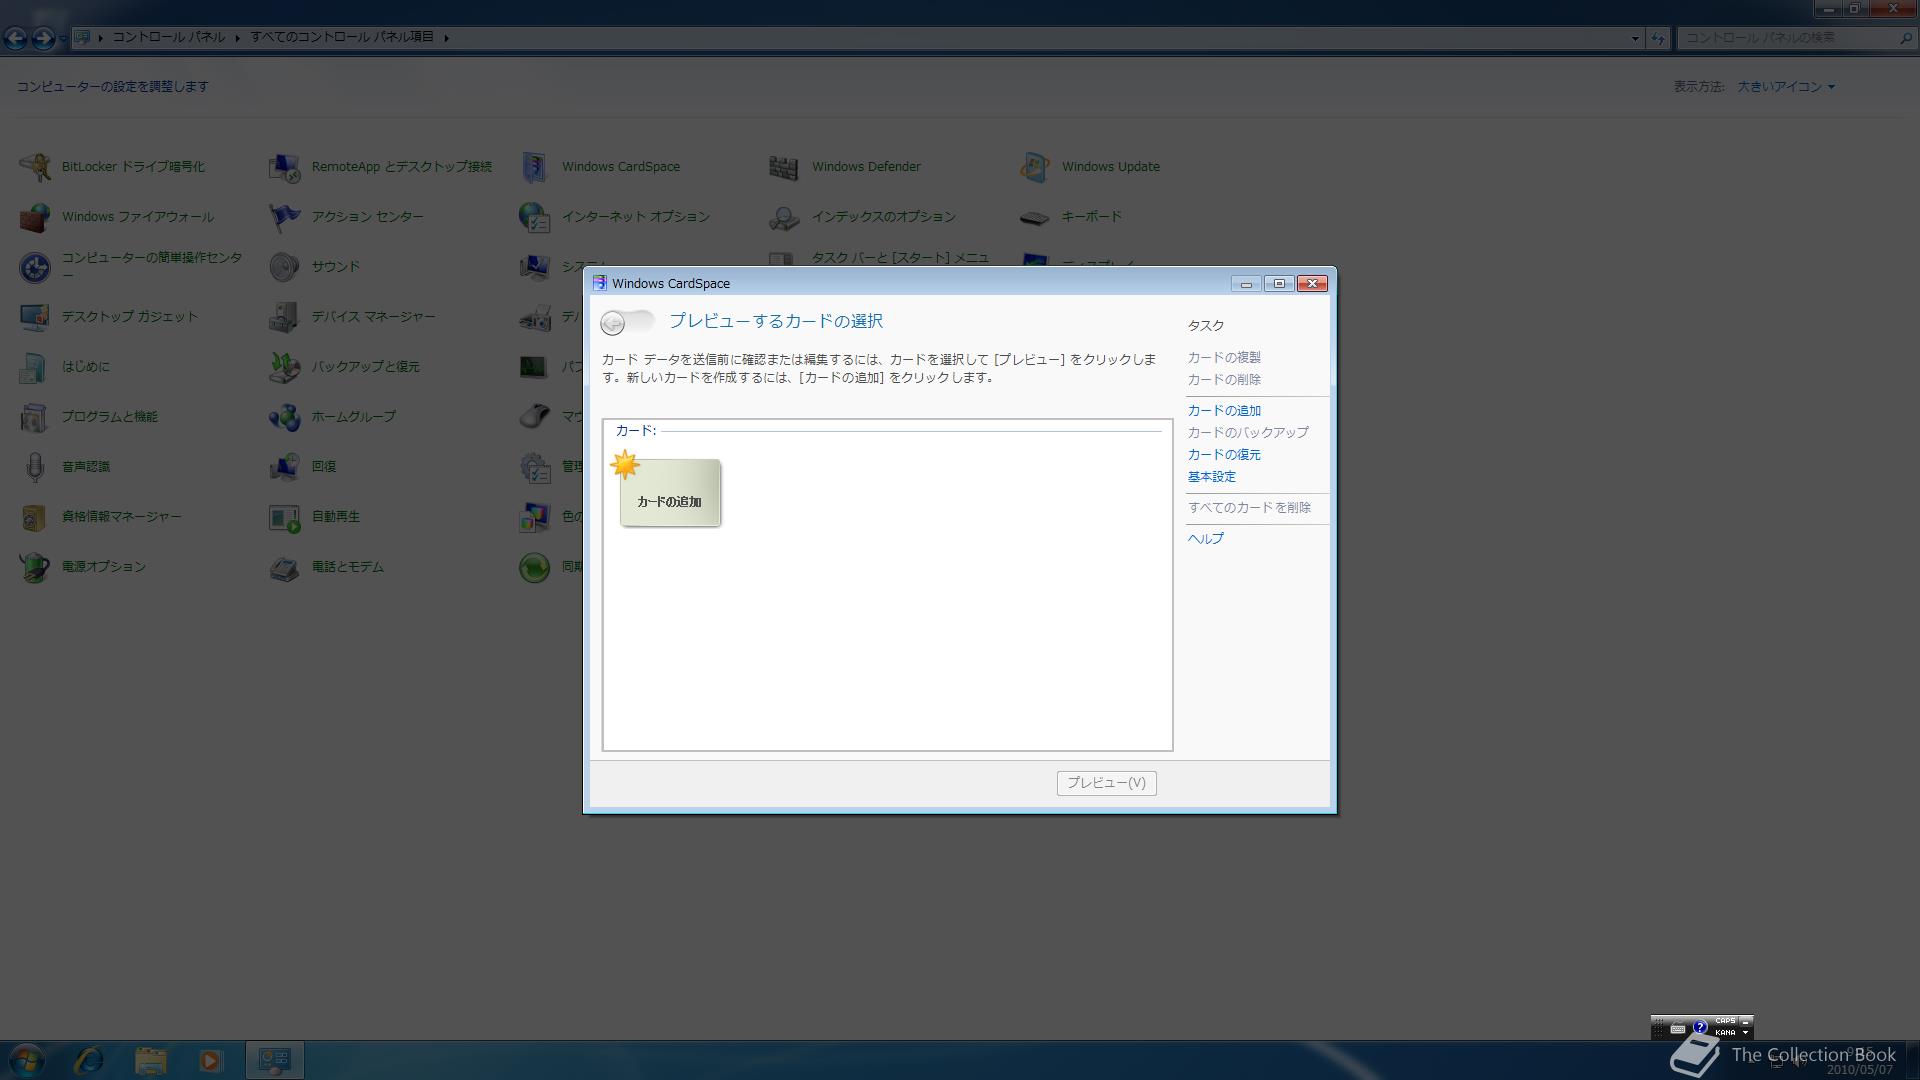Click カードの復元 task link
The image size is (1920, 1080).
1224,455
